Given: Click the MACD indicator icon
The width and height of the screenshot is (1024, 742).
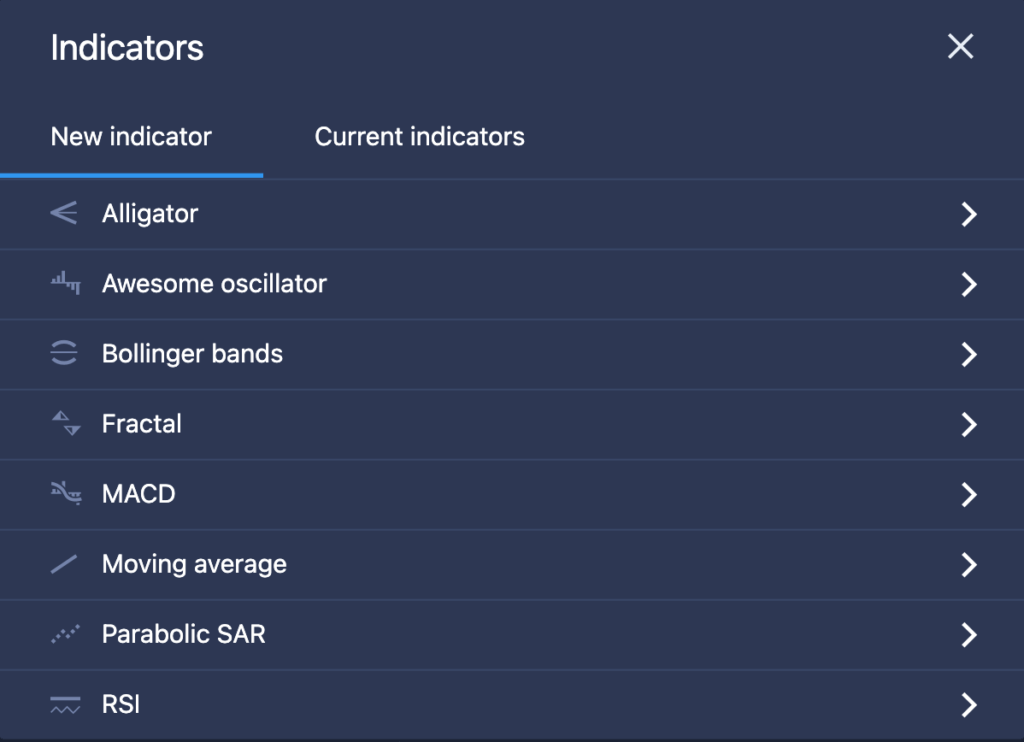Looking at the screenshot, I should (66, 493).
